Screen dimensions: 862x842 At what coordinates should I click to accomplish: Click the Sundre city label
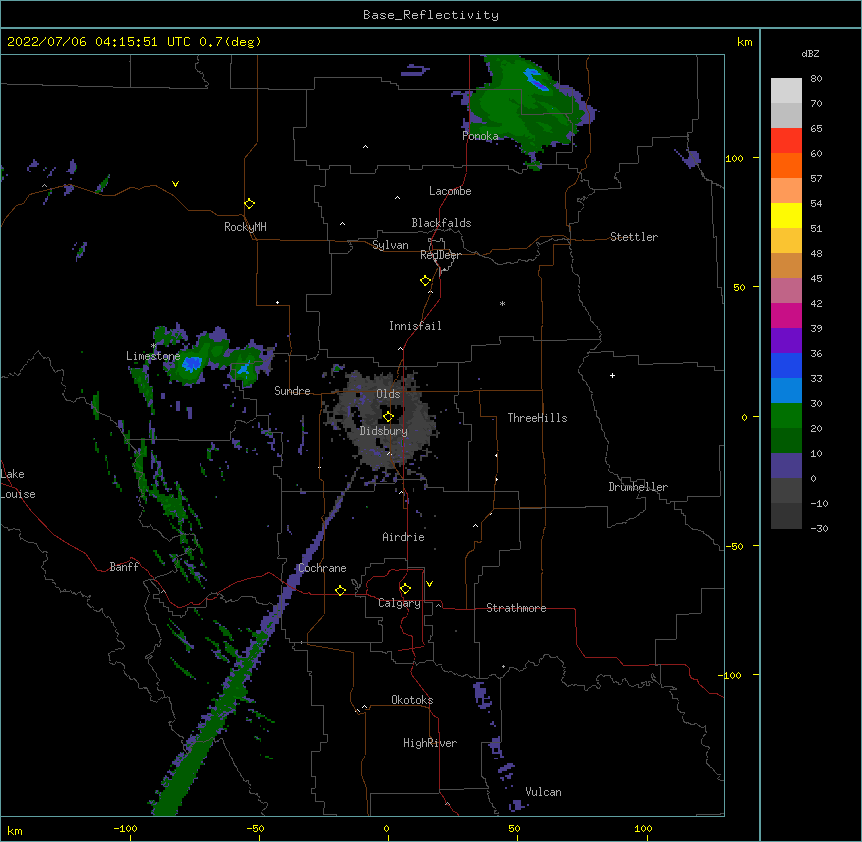pos(292,391)
